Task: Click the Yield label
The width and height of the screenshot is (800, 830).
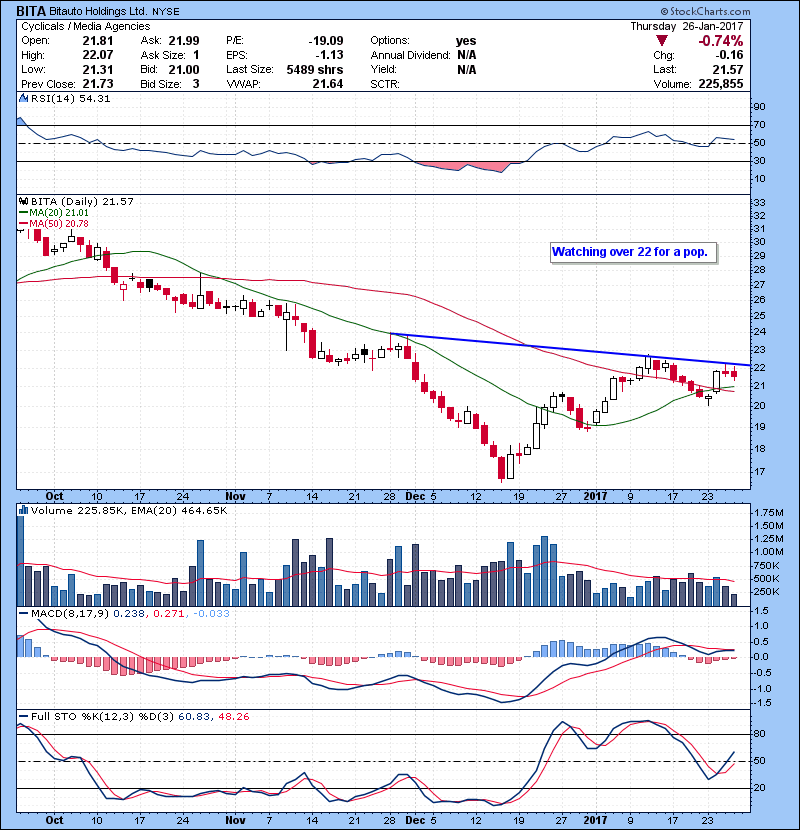Action: tap(383, 69)
